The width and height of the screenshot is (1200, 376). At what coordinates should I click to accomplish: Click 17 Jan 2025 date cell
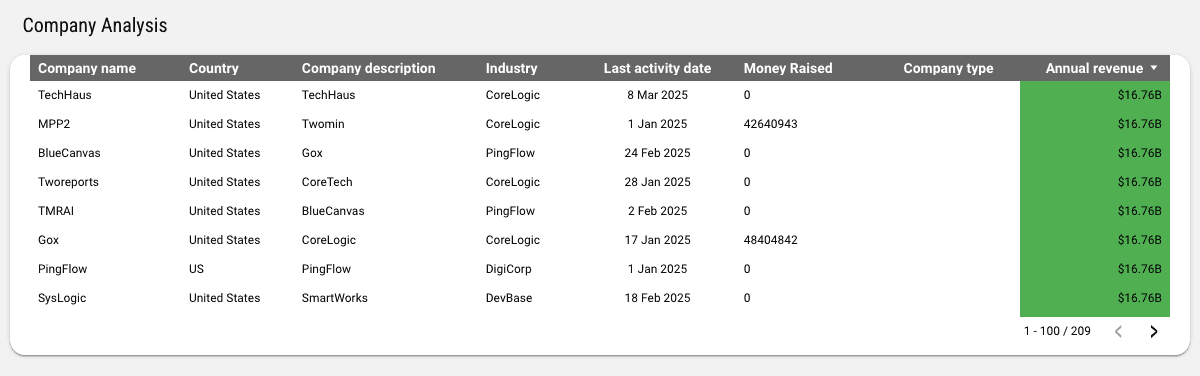coord(657,240)
